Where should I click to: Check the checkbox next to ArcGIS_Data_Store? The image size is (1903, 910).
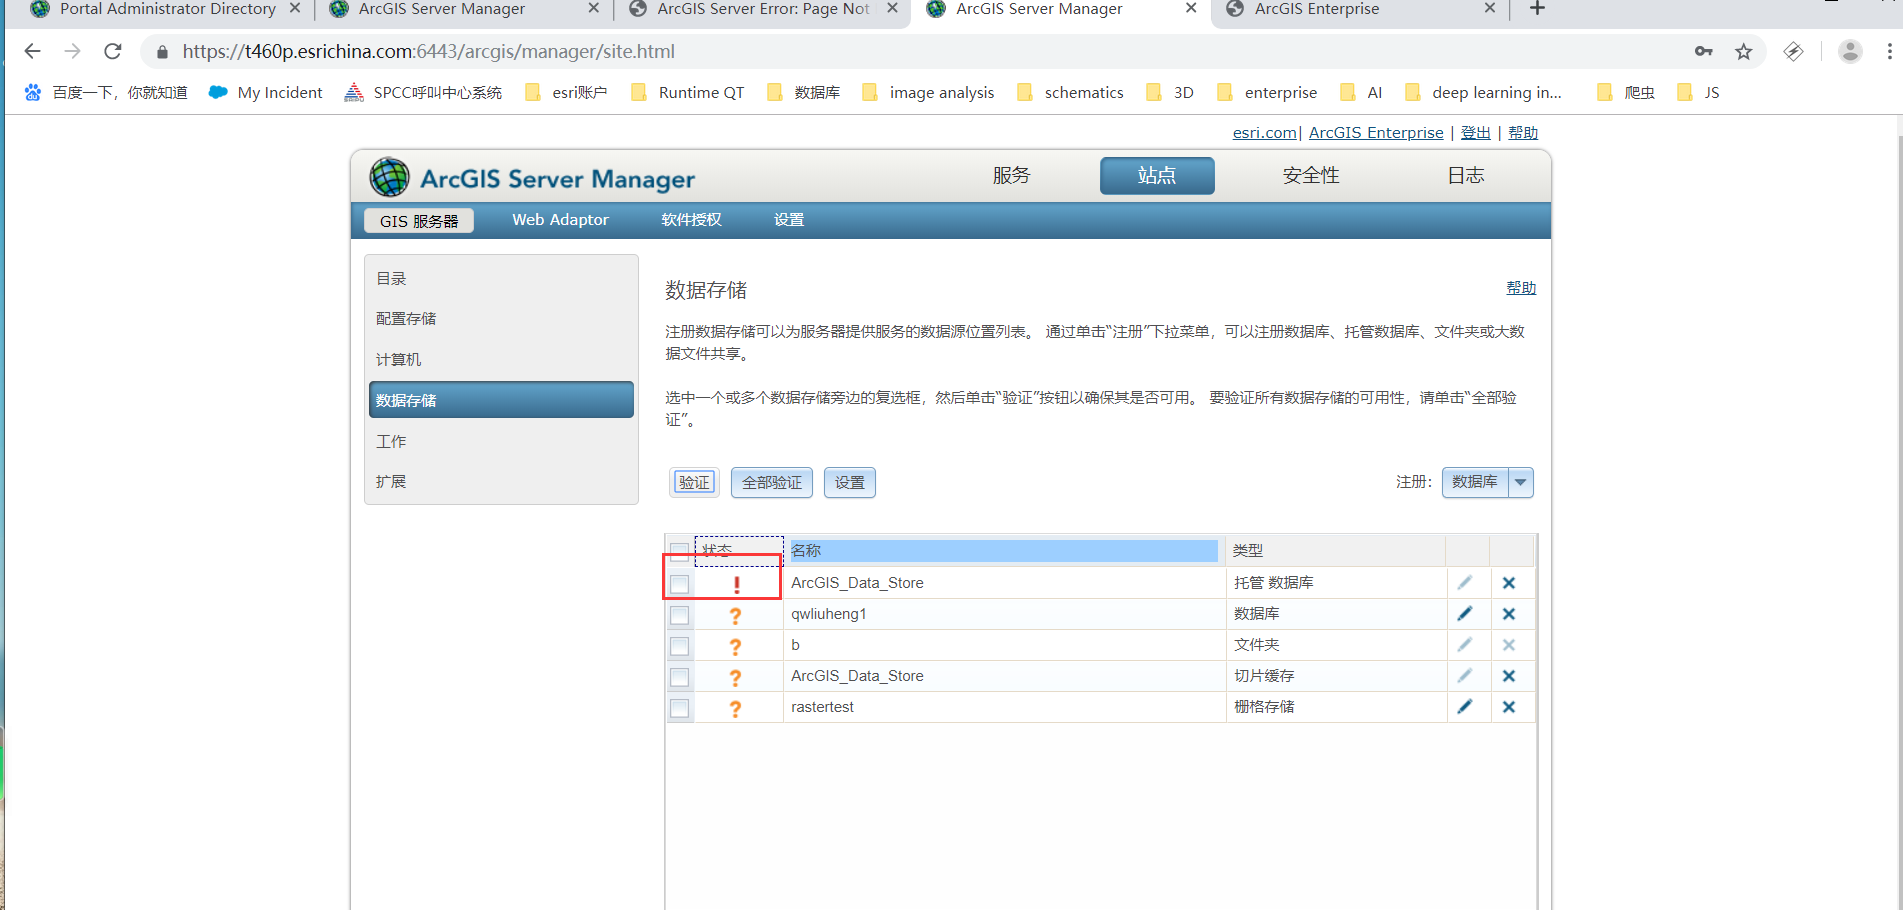click(x=680, y=584)
